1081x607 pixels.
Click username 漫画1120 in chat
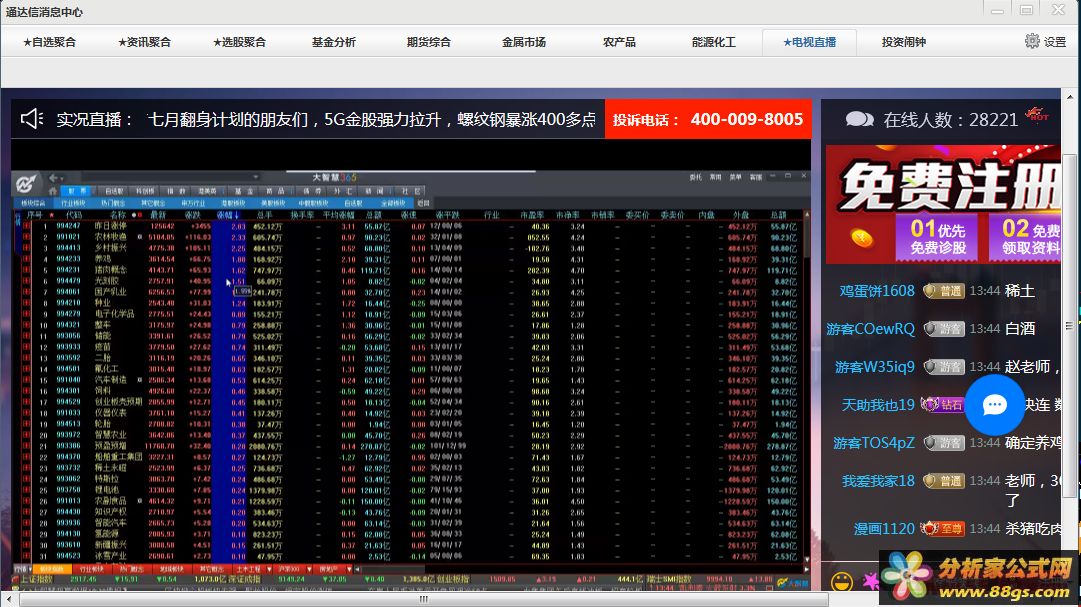[x=884, y=529]
